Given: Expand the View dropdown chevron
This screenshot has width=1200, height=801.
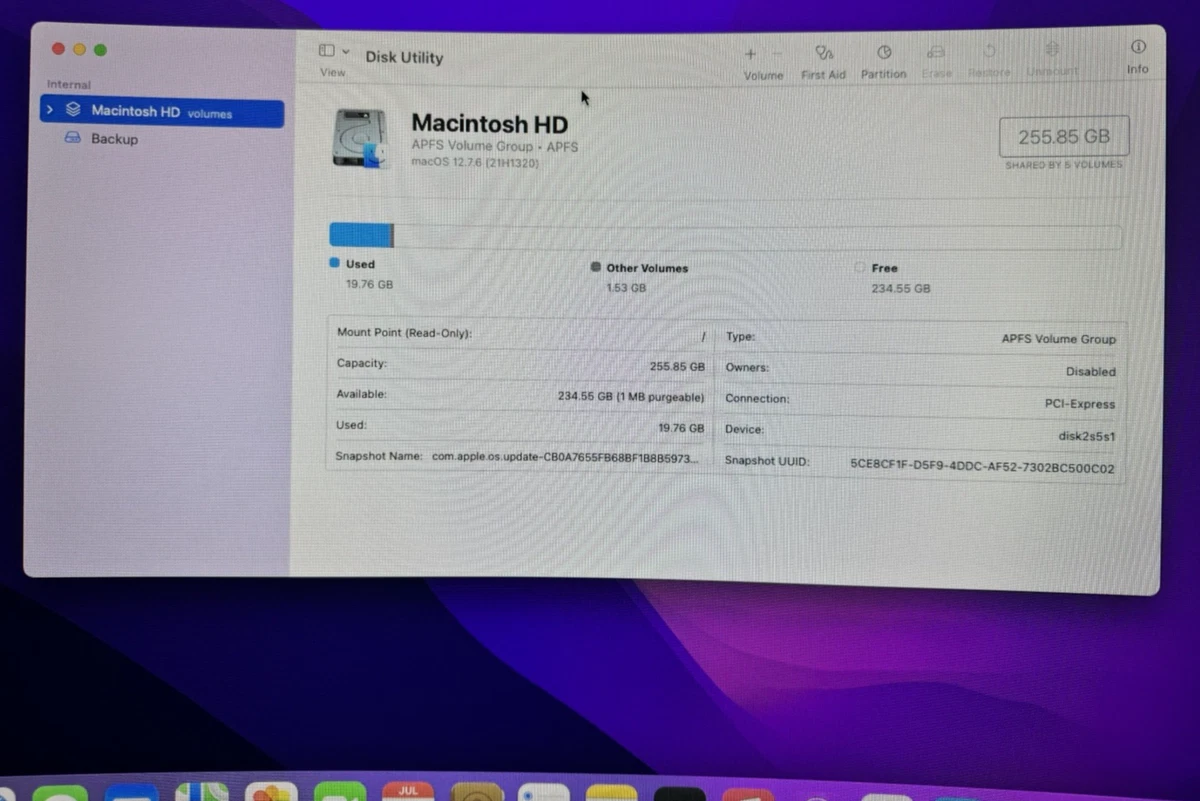Looking at the screenshot, I should click(x=346, y=51).
